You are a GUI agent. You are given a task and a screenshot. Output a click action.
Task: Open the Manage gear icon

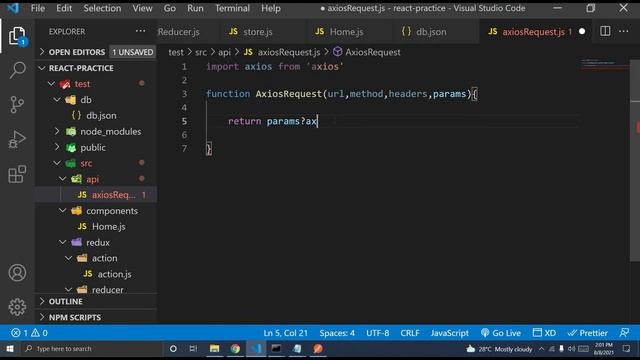pyautogui.click(x=17, y=307)
